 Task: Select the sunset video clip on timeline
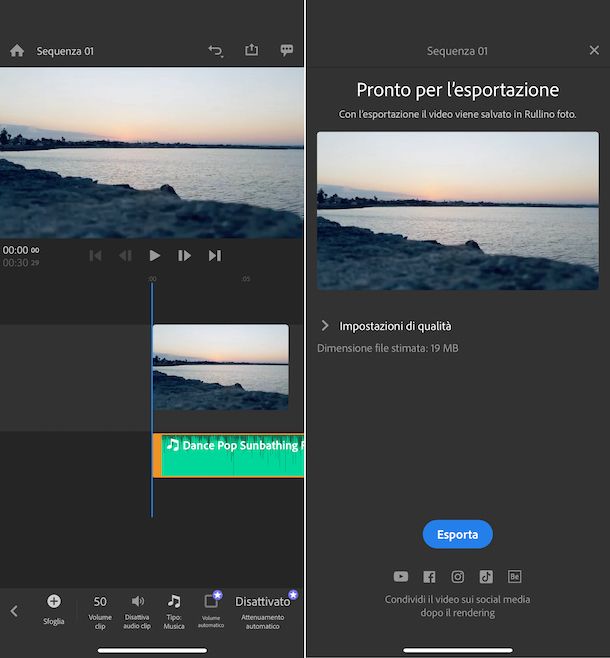point(221,367)
